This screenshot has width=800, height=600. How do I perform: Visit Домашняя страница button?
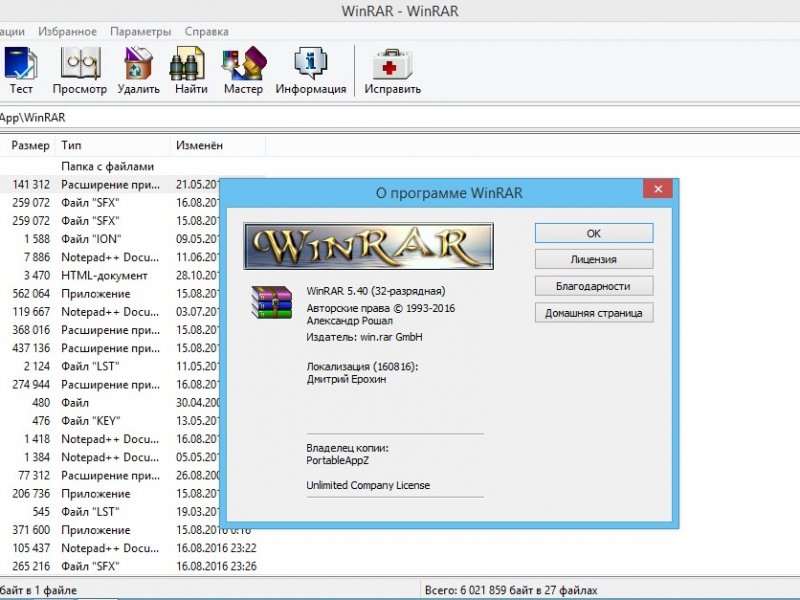594,313
